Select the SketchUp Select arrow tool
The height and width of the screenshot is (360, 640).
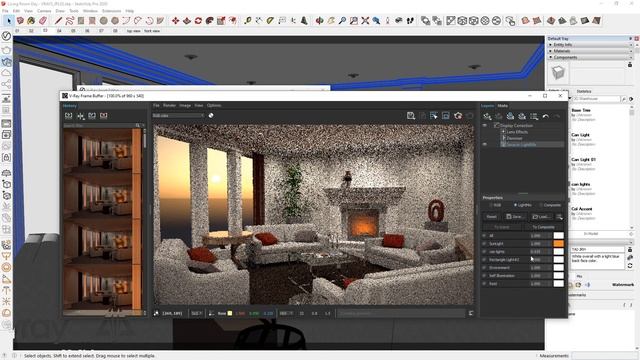[x=9, y=20]
